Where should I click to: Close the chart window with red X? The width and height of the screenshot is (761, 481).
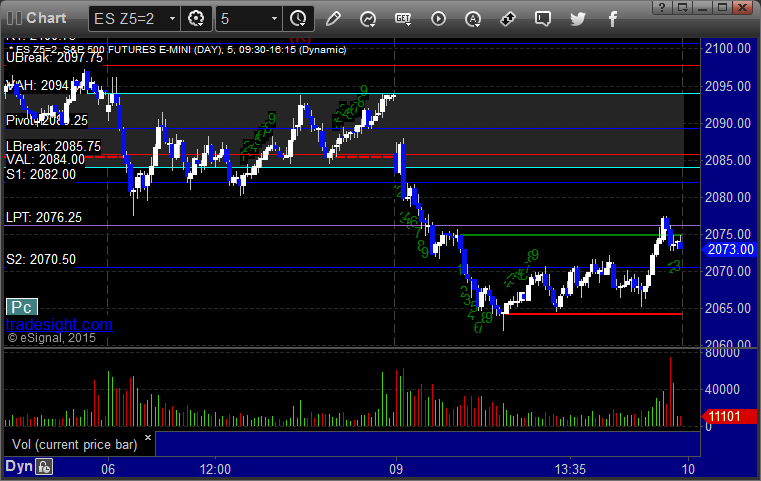[x=743, y=7]
